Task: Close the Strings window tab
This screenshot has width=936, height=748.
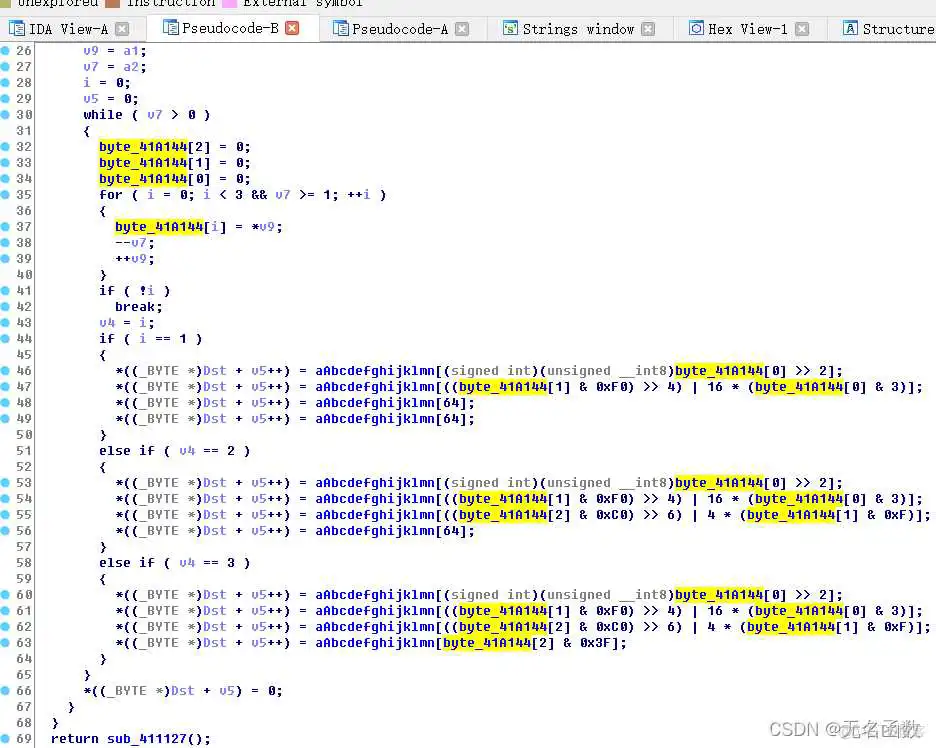Action: click(648, 29)
